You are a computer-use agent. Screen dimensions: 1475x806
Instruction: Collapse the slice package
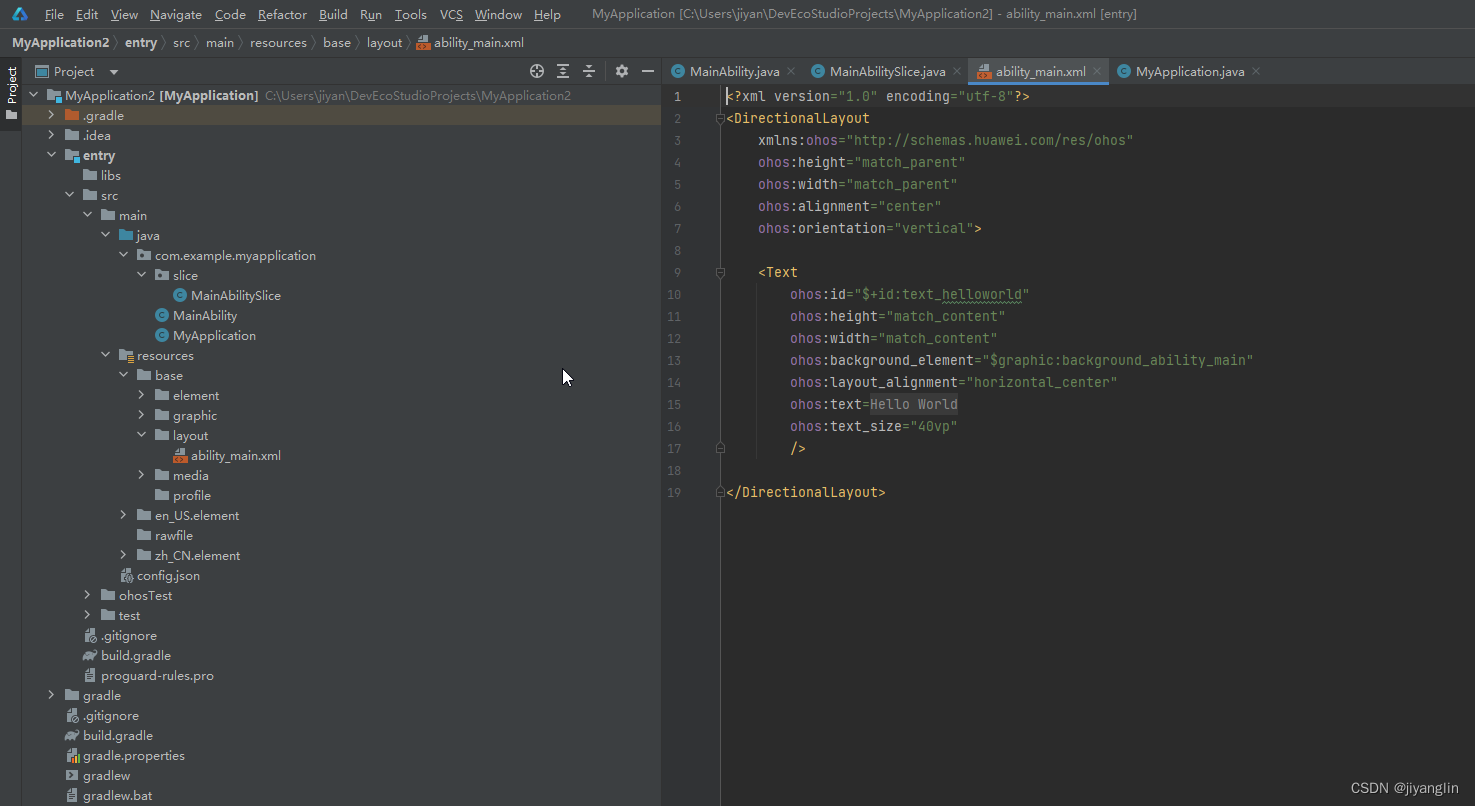[141, 275]
